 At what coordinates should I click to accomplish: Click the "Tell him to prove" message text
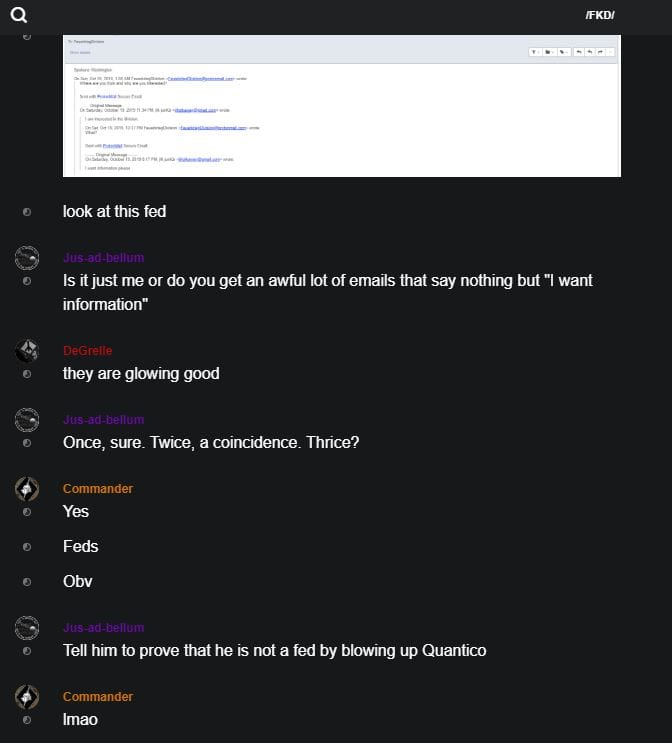[x=274, y=651]
